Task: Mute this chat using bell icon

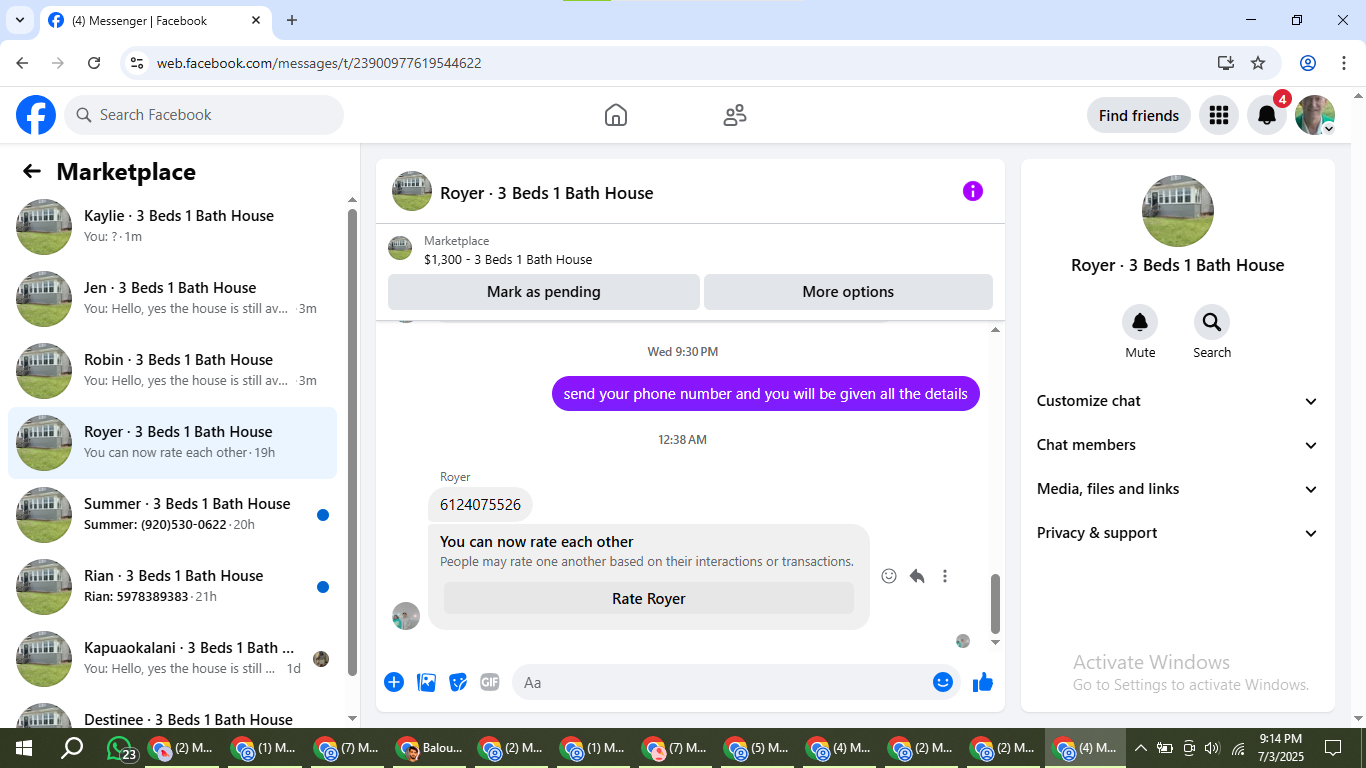Action: tap(1140, 322)
